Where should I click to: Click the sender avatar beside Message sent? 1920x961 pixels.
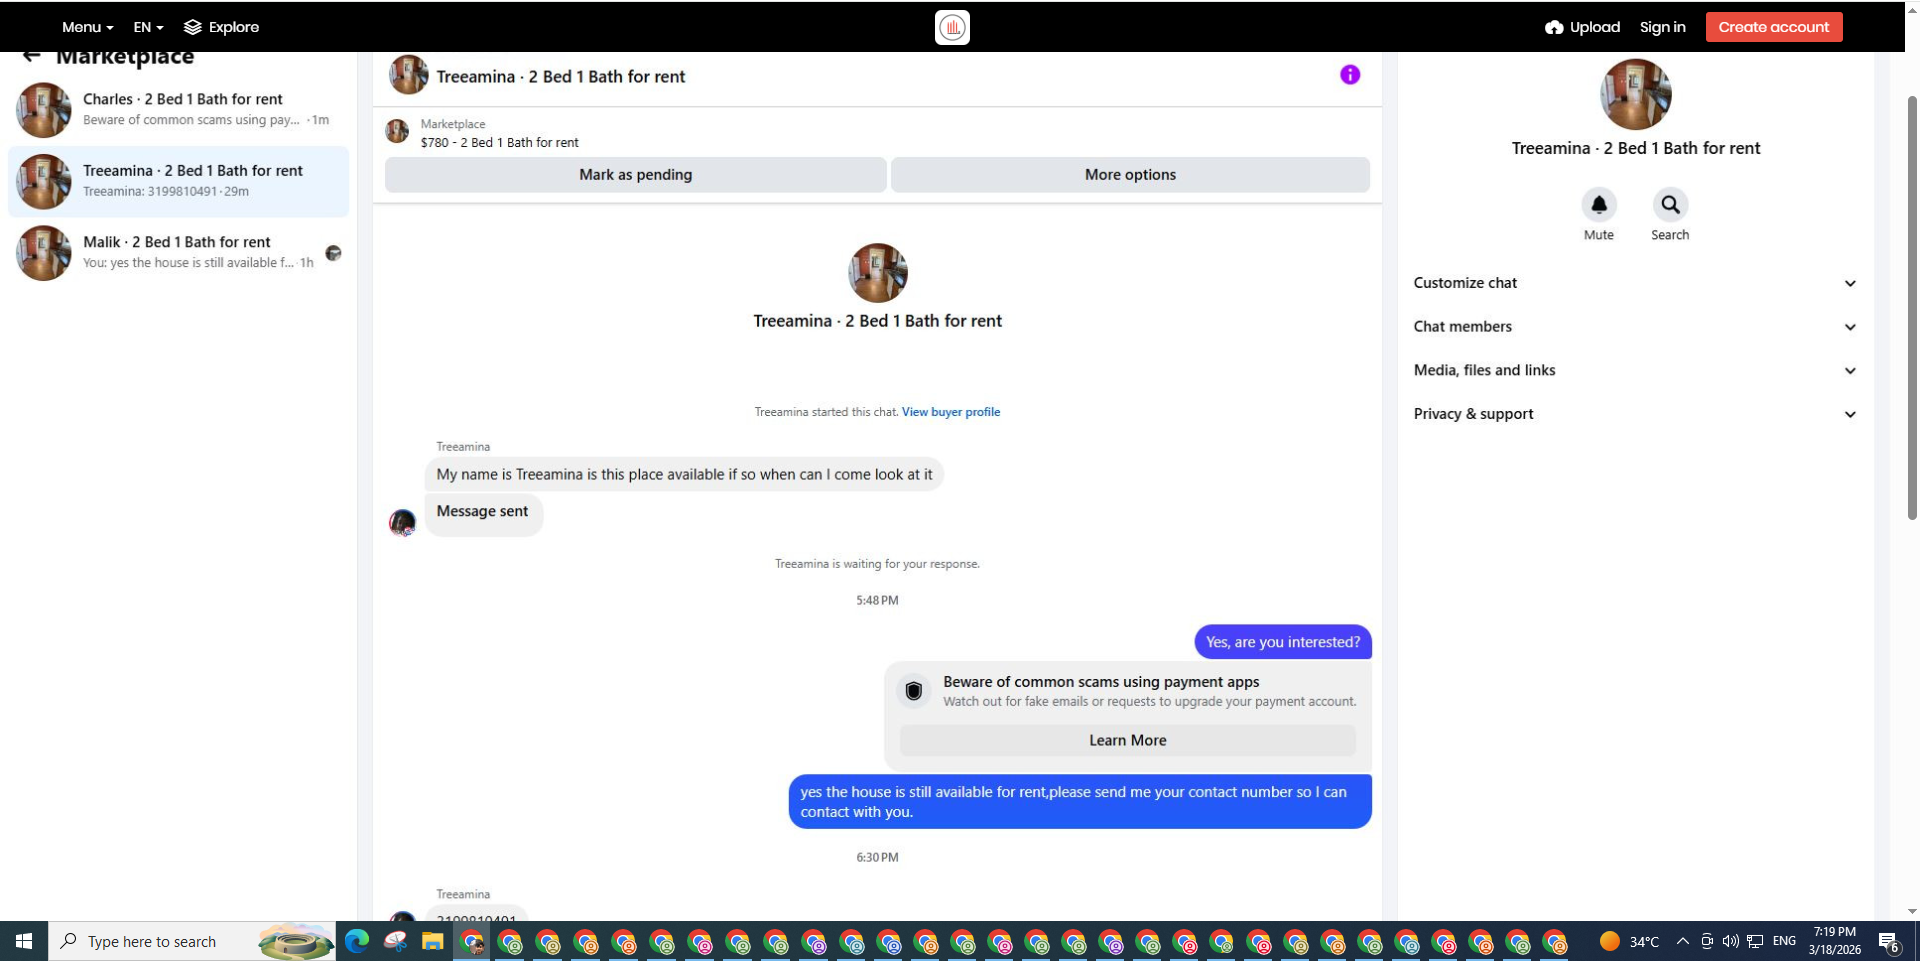[x=403, y=522]
